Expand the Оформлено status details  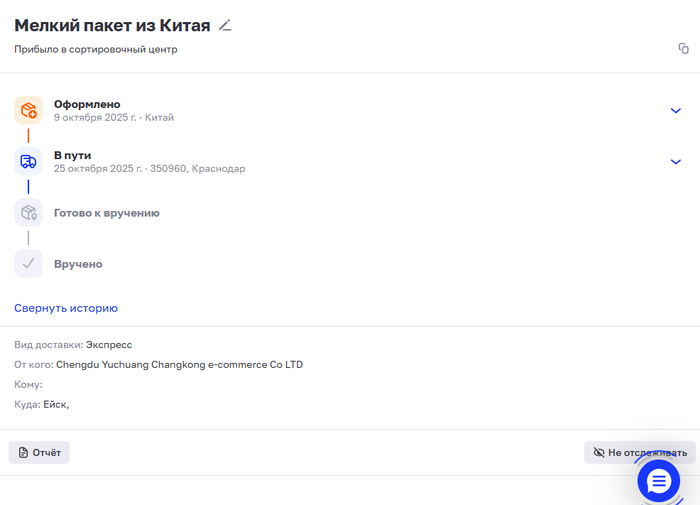(x=675, y=111)
